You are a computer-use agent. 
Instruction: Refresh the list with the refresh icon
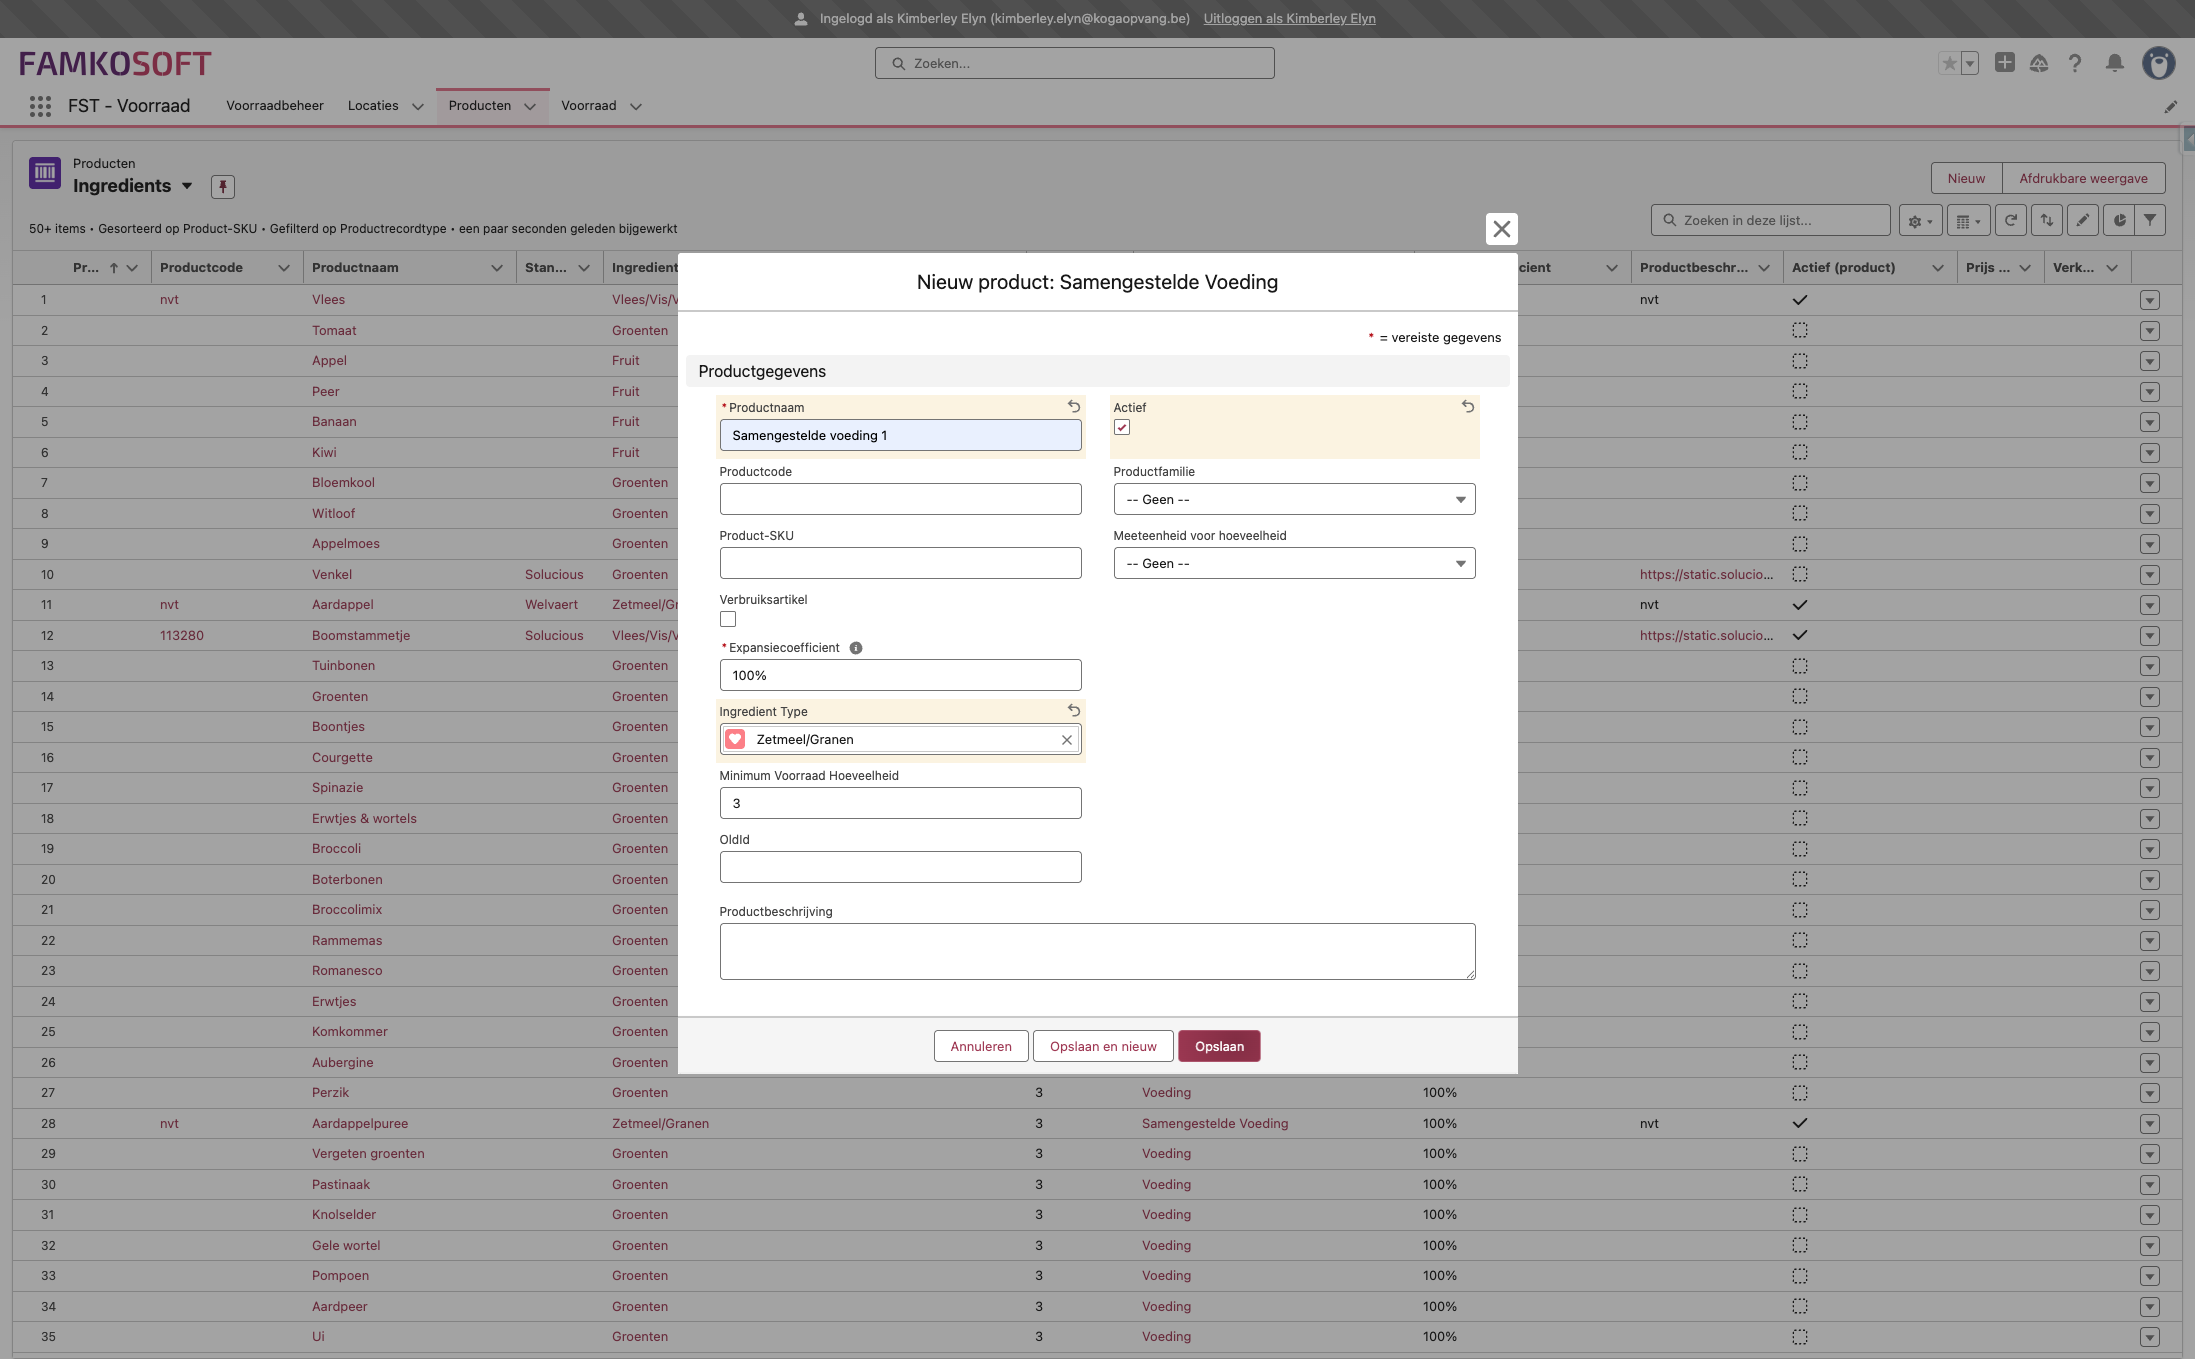[2010, 221]
